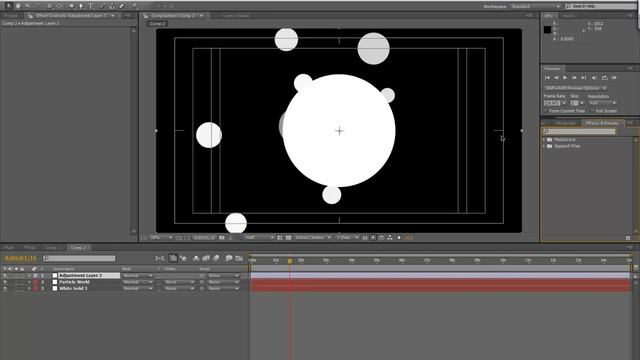Toggle loop option in Preview panel

604,78
